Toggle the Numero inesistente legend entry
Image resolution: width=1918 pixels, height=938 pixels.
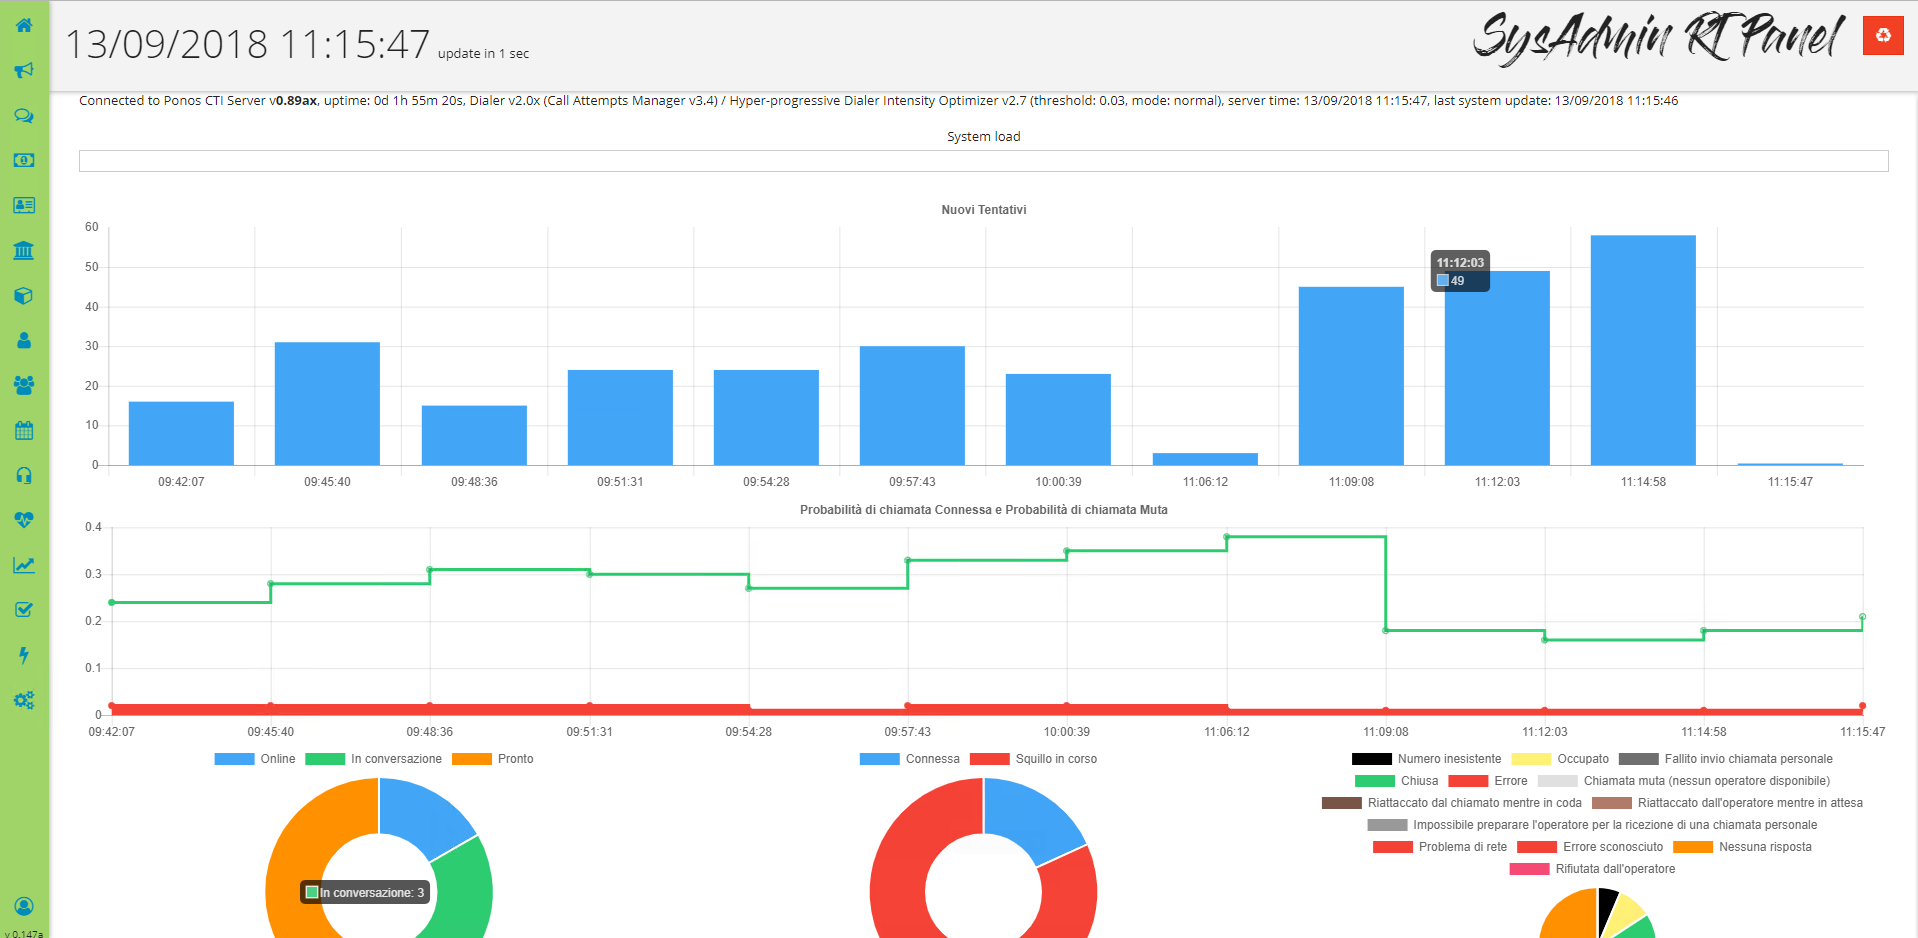pos(1427,759)
